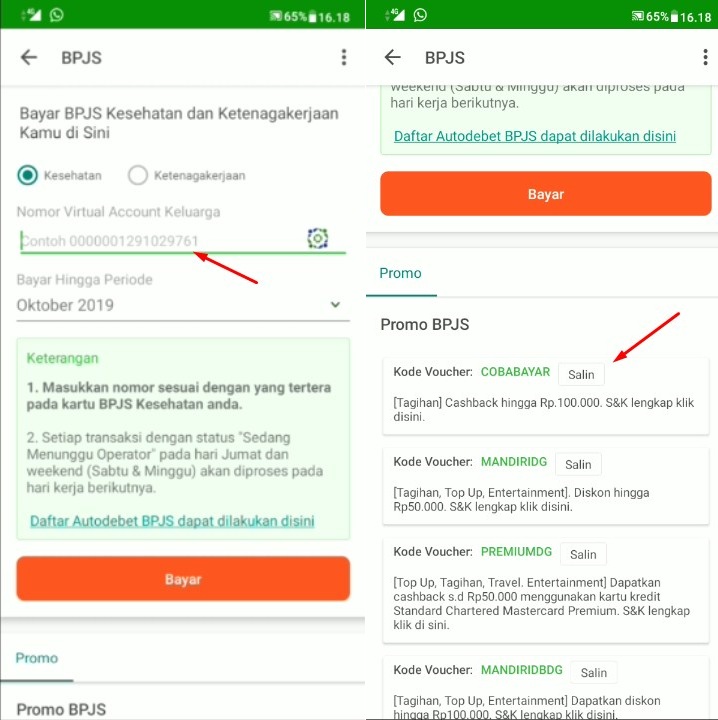Tap back arrow on left BPJS screen
Viewport: 718px width, 720px height.
[28, 57]
